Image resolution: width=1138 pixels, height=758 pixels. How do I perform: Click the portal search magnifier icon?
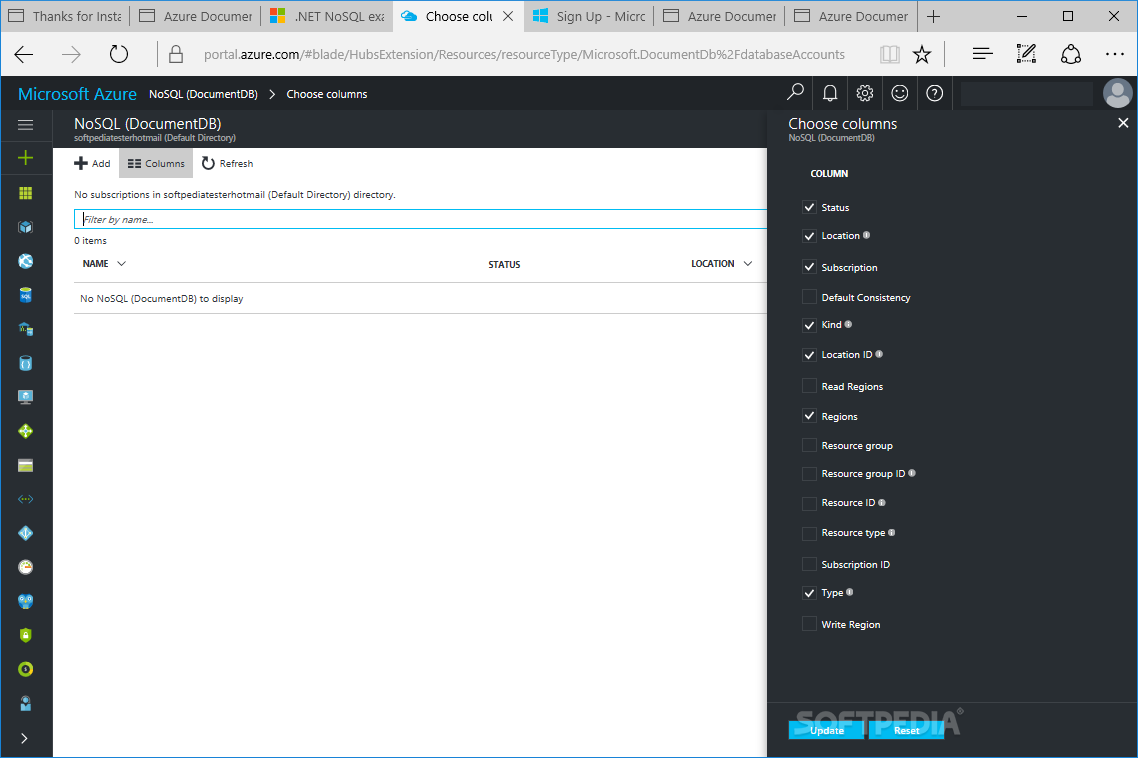pos(795,93)
